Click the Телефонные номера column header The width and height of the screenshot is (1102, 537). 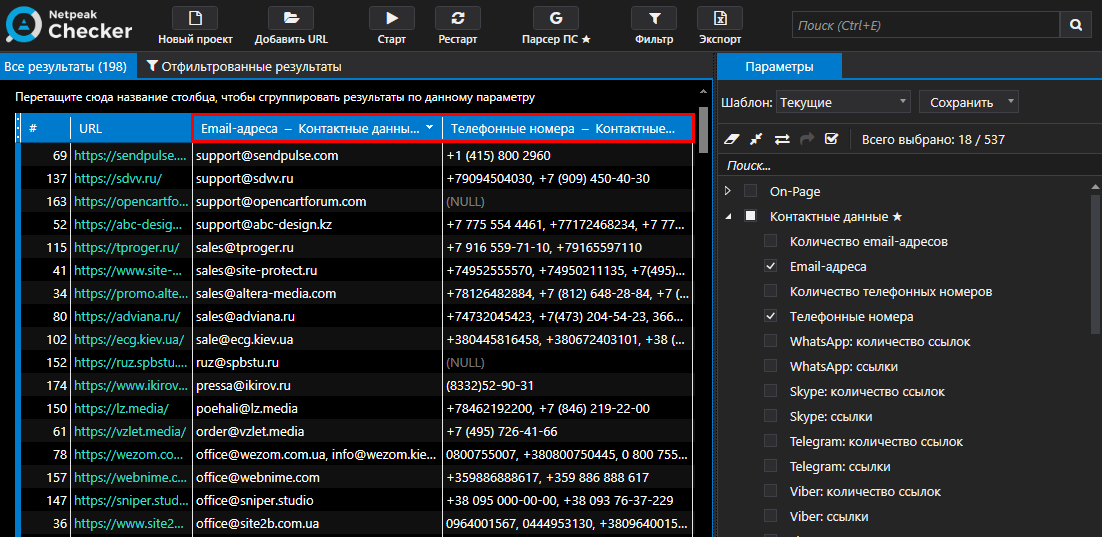(x=569, y=128)
